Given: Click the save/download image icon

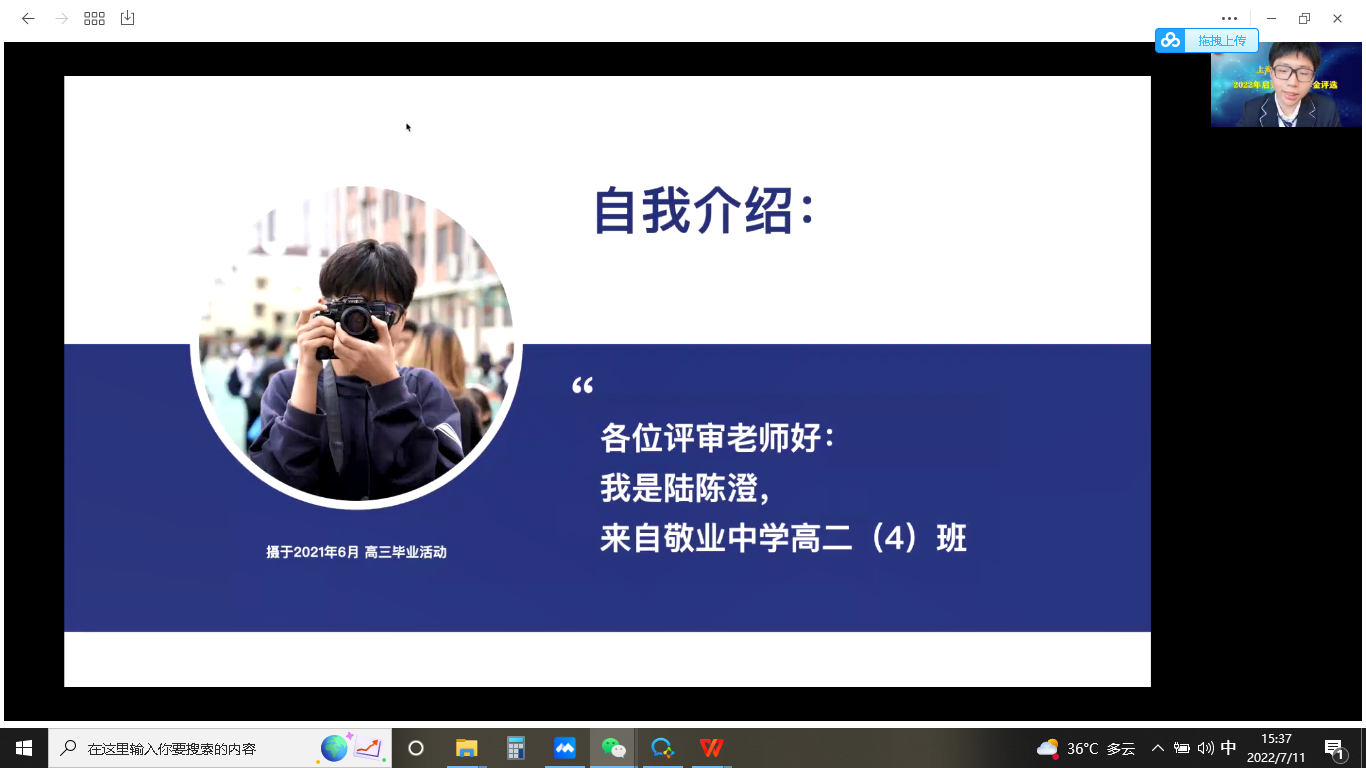Looking at the screenshot, I should [127, 18].
